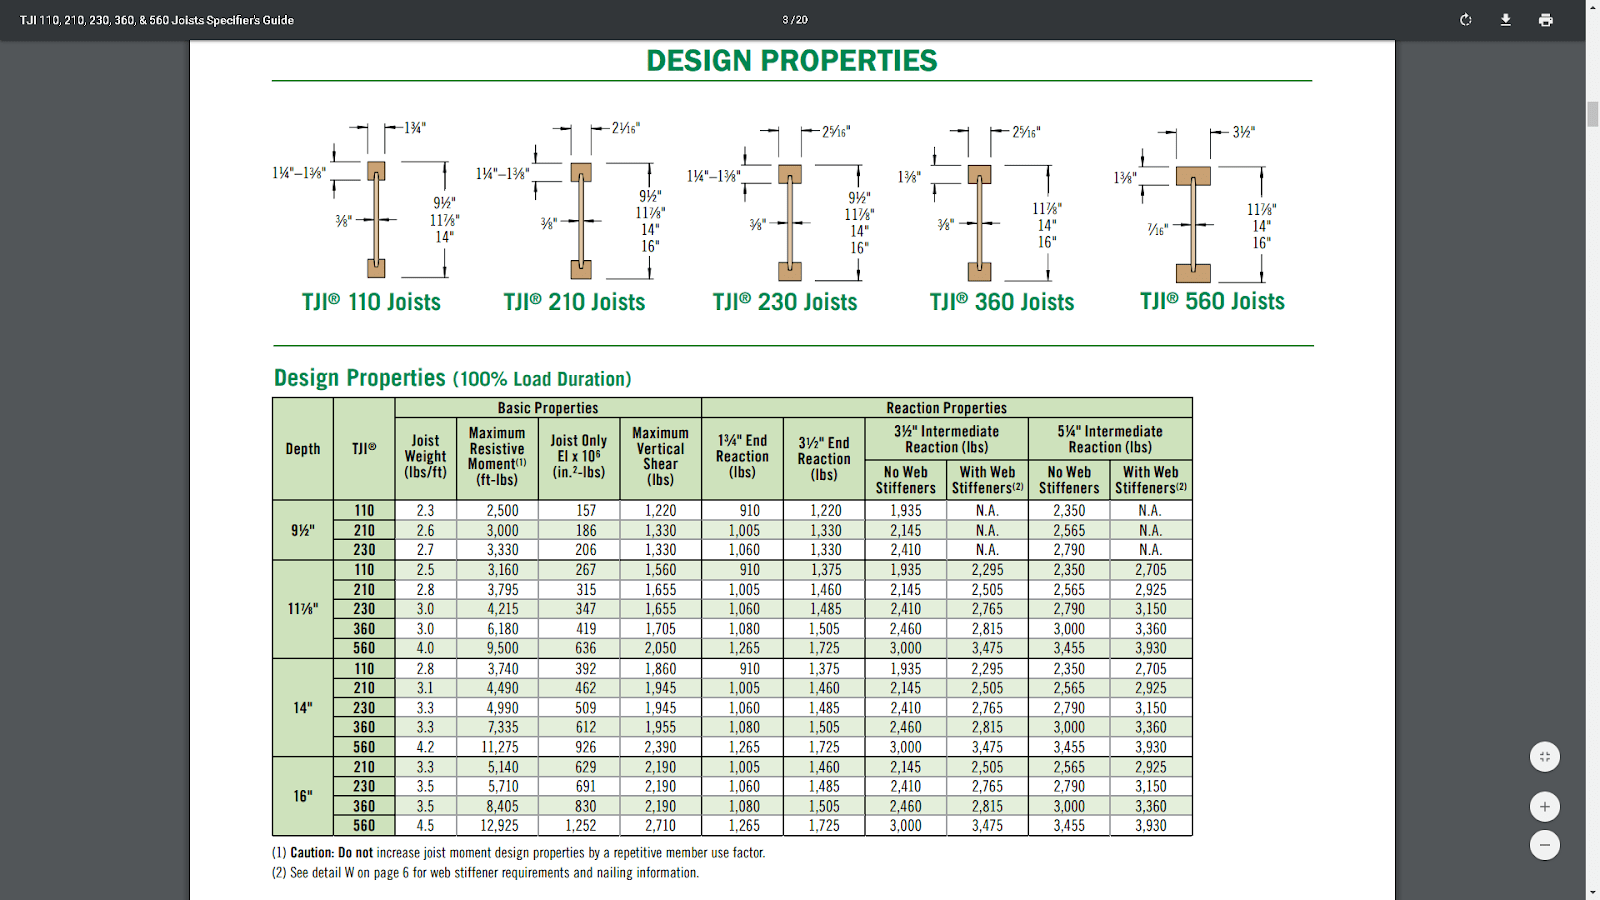Click the 1¾" End Reaction column header
Image resolution: width=1600 pixels, height=900 pixels.
click(742, 456)
